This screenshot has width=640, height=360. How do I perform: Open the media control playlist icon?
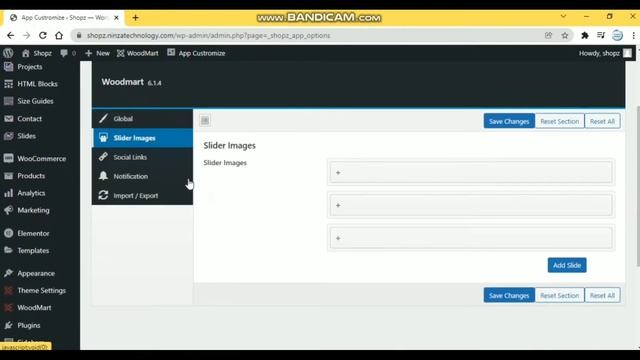coord(601,36)
